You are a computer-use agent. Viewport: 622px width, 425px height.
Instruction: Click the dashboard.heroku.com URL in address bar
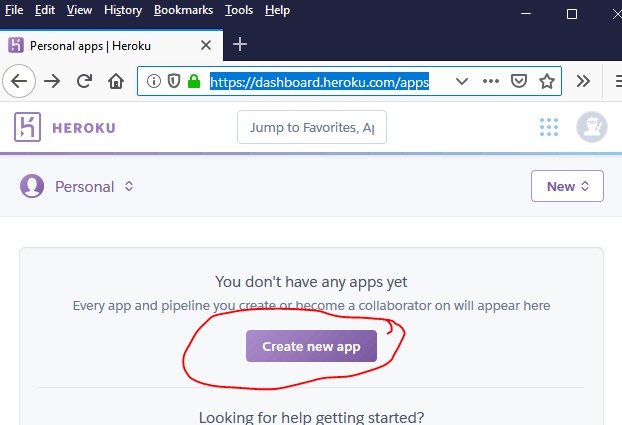tap(319, 82)
